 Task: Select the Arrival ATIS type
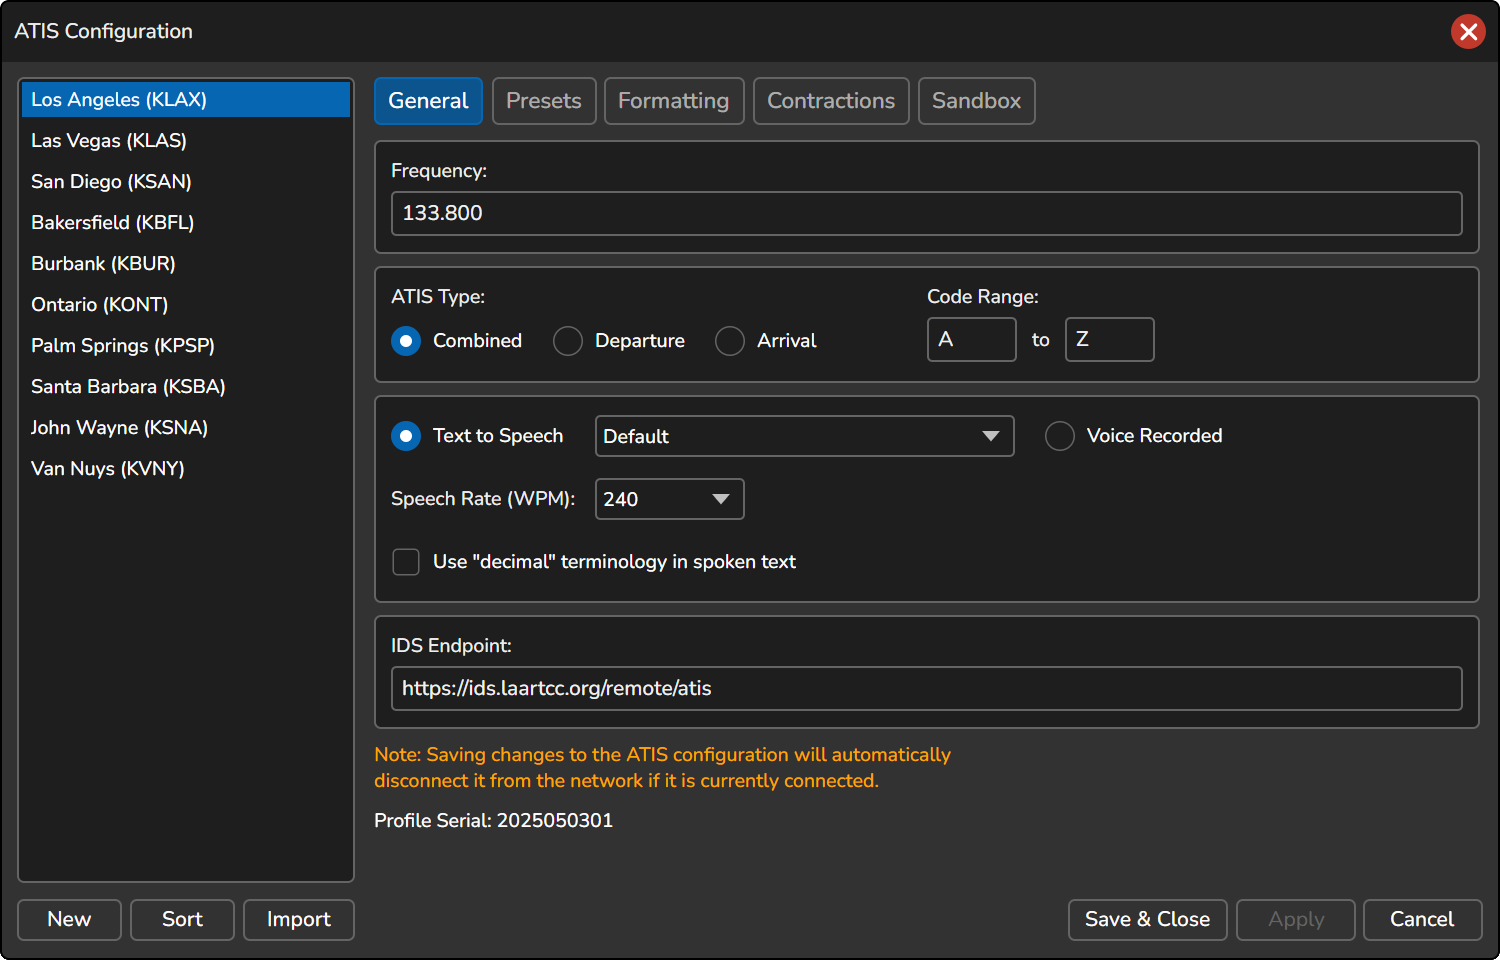pos(730,341)
